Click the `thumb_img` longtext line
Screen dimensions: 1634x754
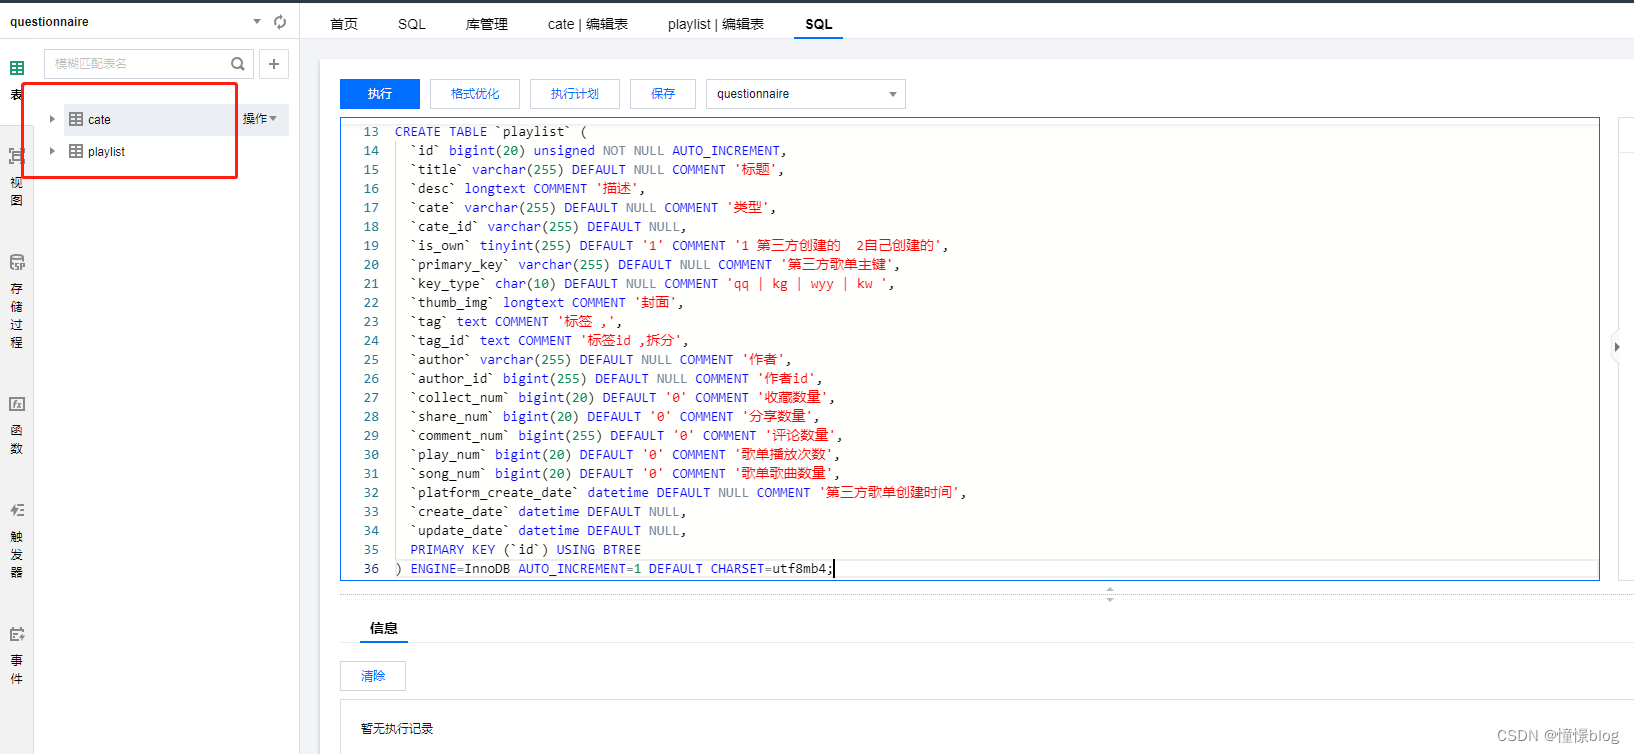coord(547,303)
